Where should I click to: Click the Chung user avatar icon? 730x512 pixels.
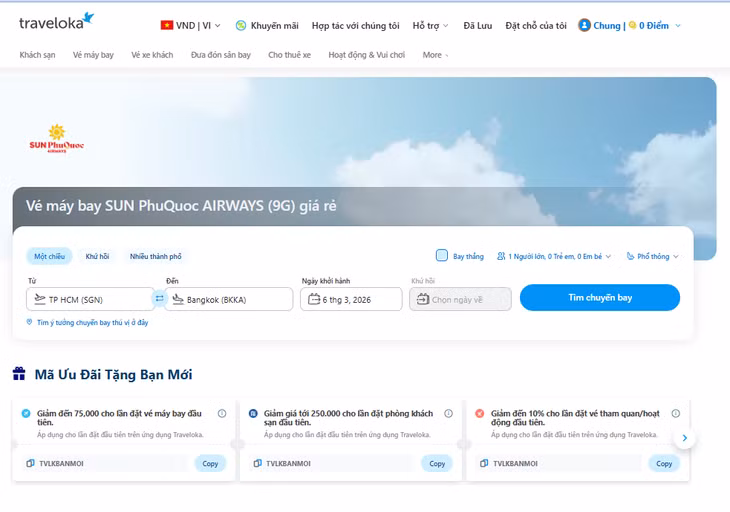point(584,25)
